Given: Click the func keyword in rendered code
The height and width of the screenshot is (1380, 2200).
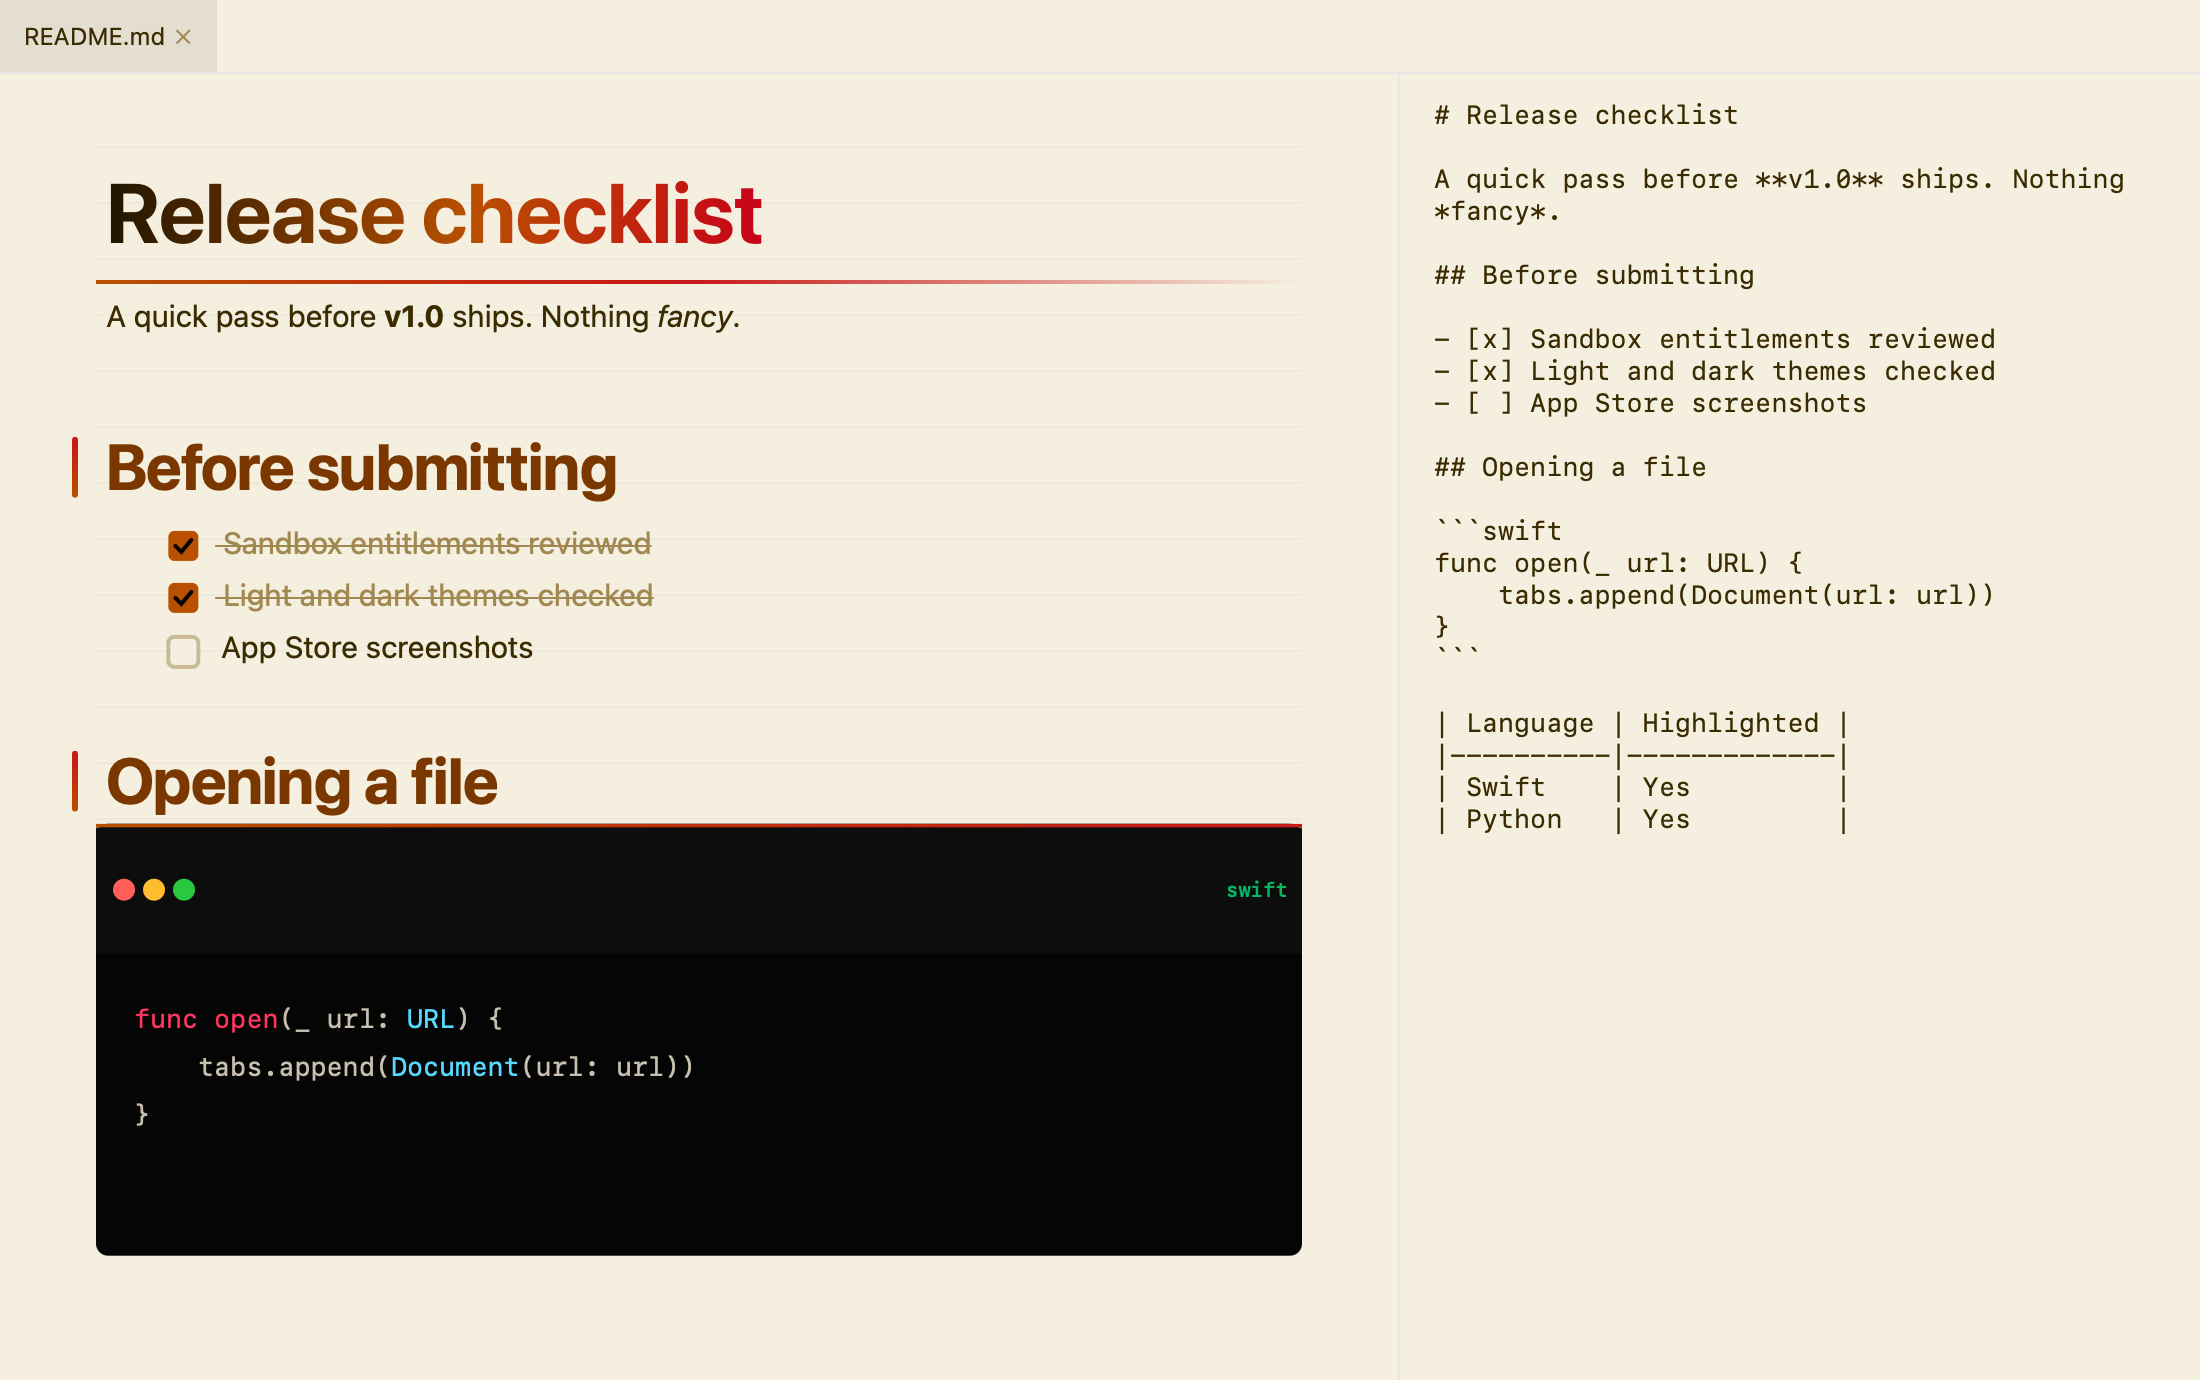Looking at the screenshot, I should click(166, 1019).
